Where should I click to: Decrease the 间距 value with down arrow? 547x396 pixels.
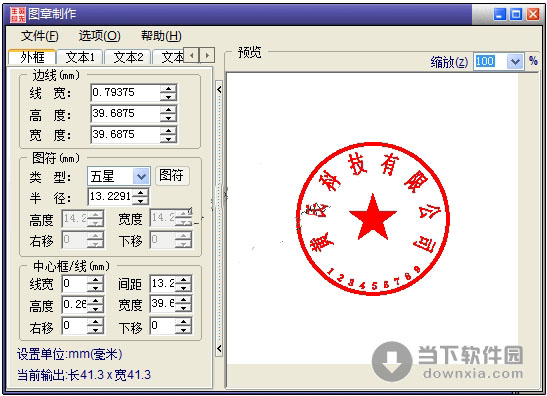point(183,288)
